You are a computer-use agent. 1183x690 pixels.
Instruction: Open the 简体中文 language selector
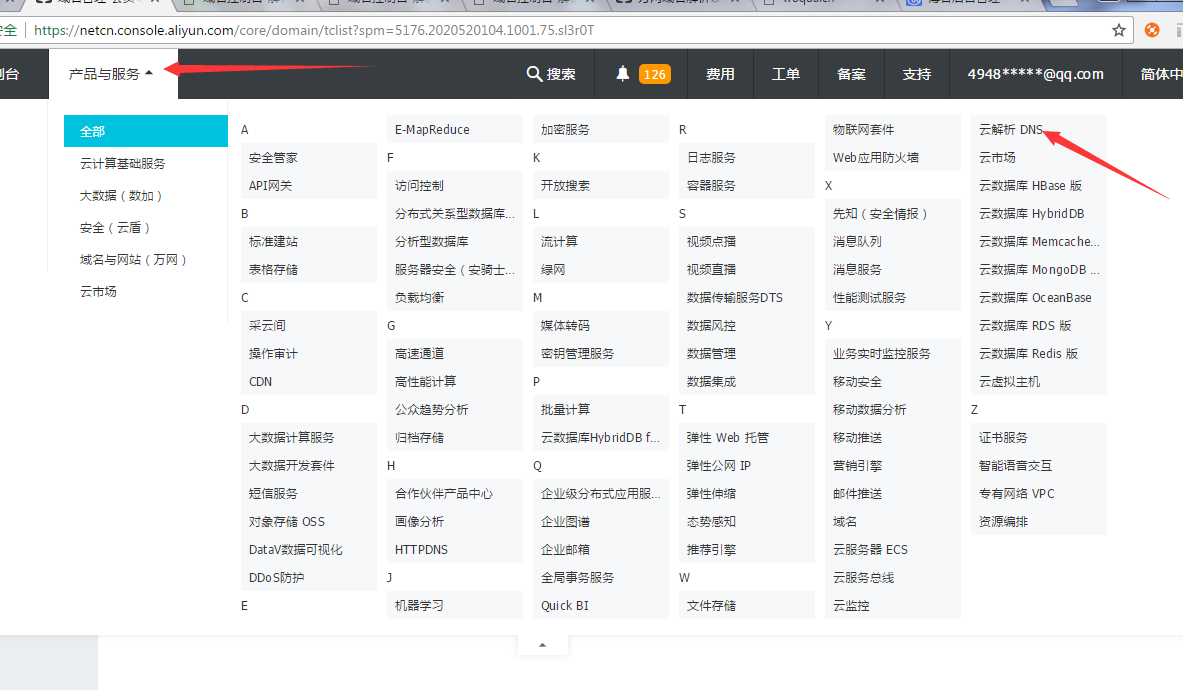tap(1161, 74)
